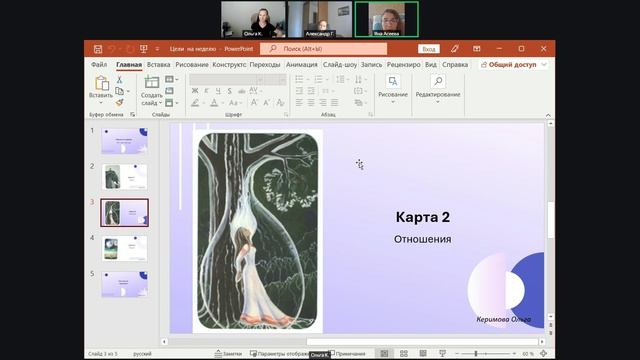
Task: Click the justify paragraph icon
Action: pos(334,102)
